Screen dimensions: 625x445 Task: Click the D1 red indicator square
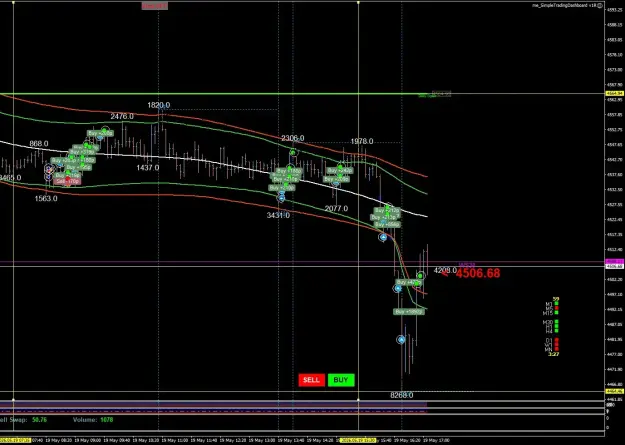click(x=556, y=340)
